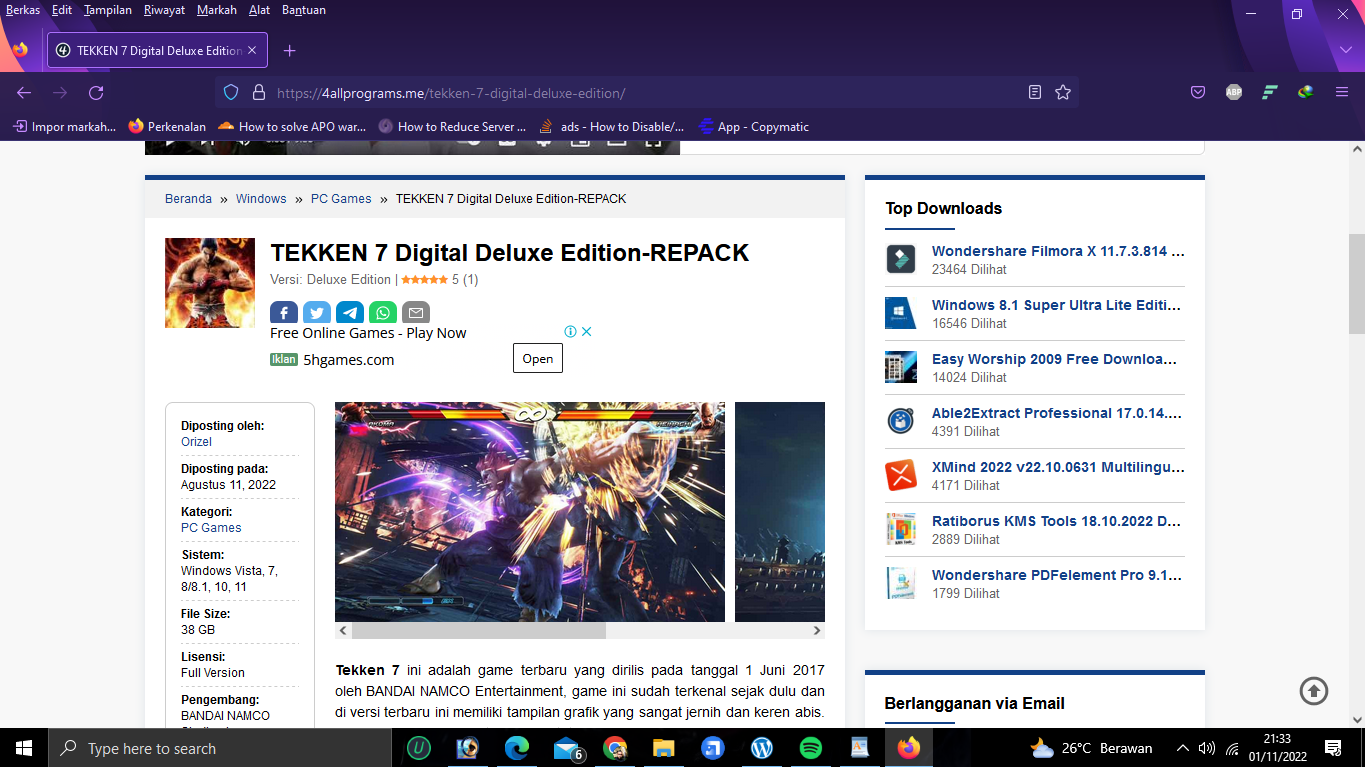Open Mail app in taskbar
This screenshot has height=767, width=1365.
567,748
